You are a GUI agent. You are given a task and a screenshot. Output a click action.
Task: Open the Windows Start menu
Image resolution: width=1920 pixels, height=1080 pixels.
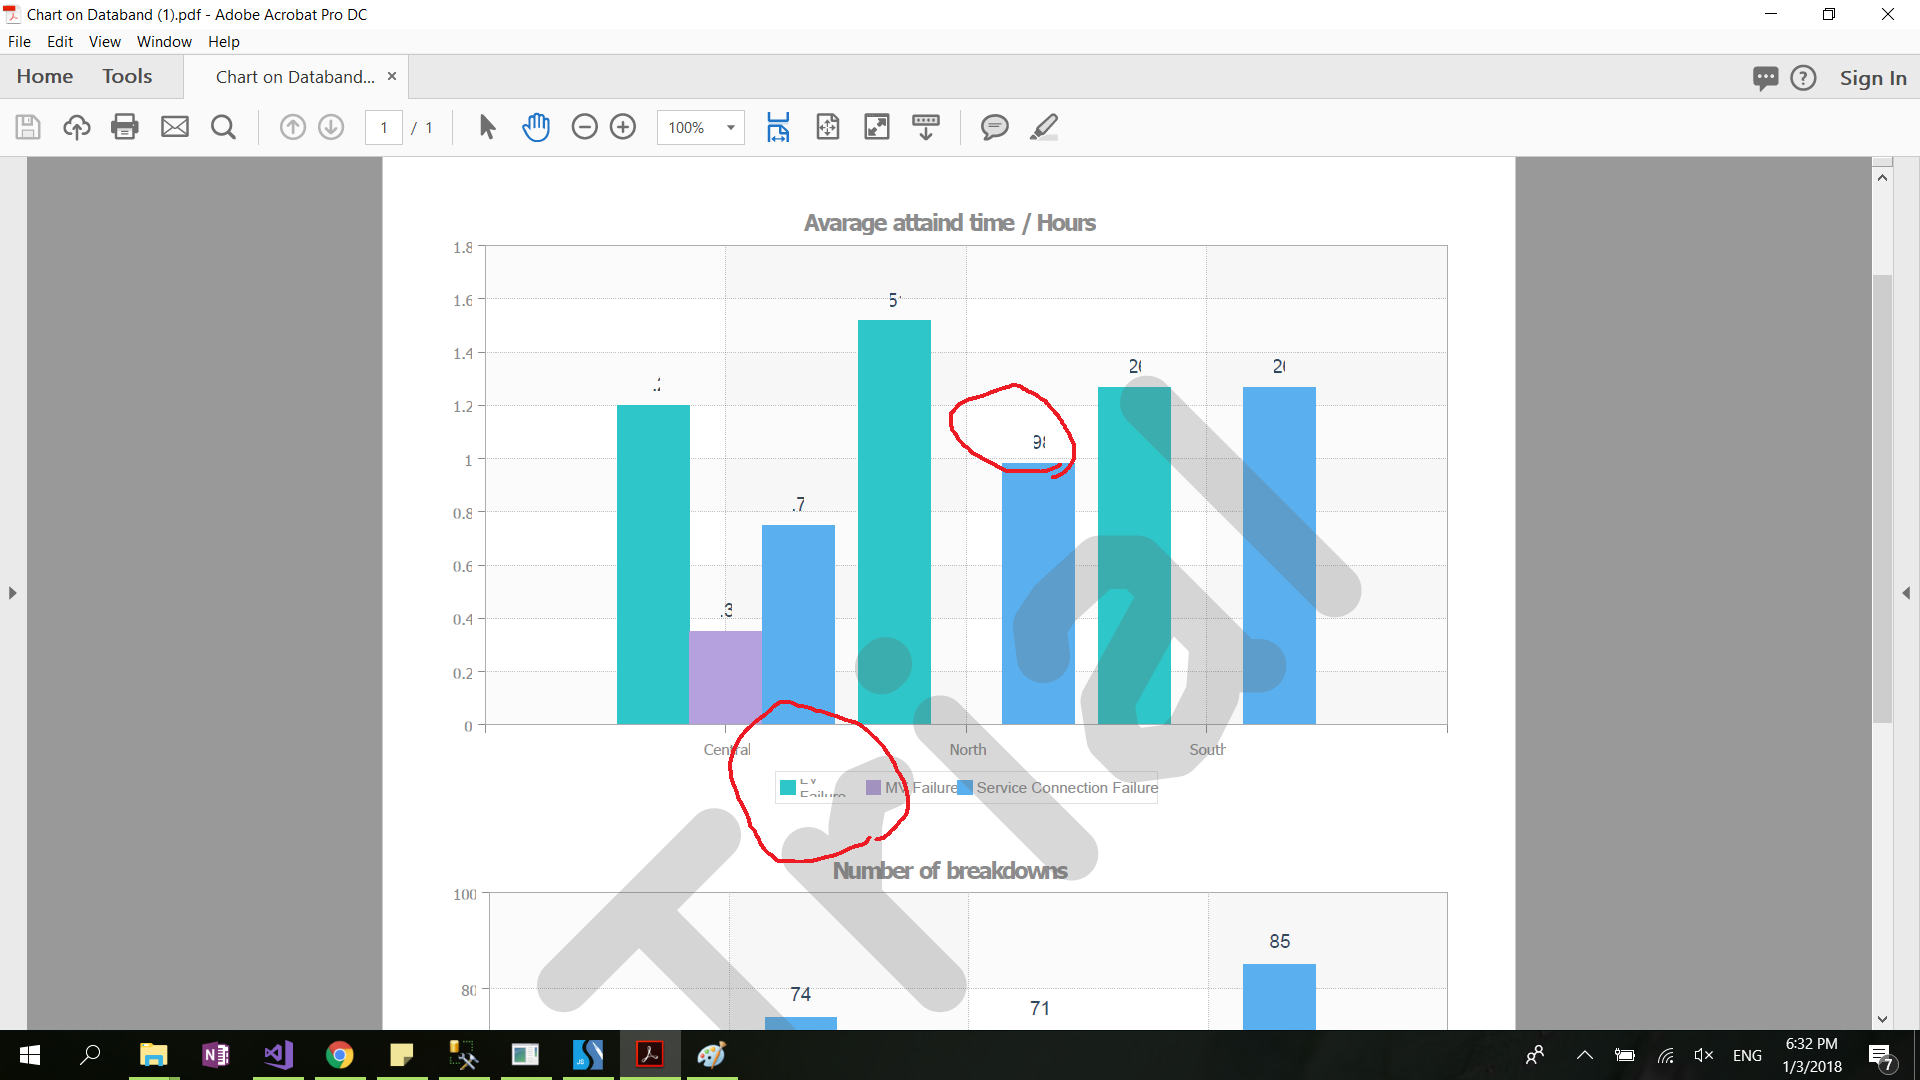coord(30,1055)
